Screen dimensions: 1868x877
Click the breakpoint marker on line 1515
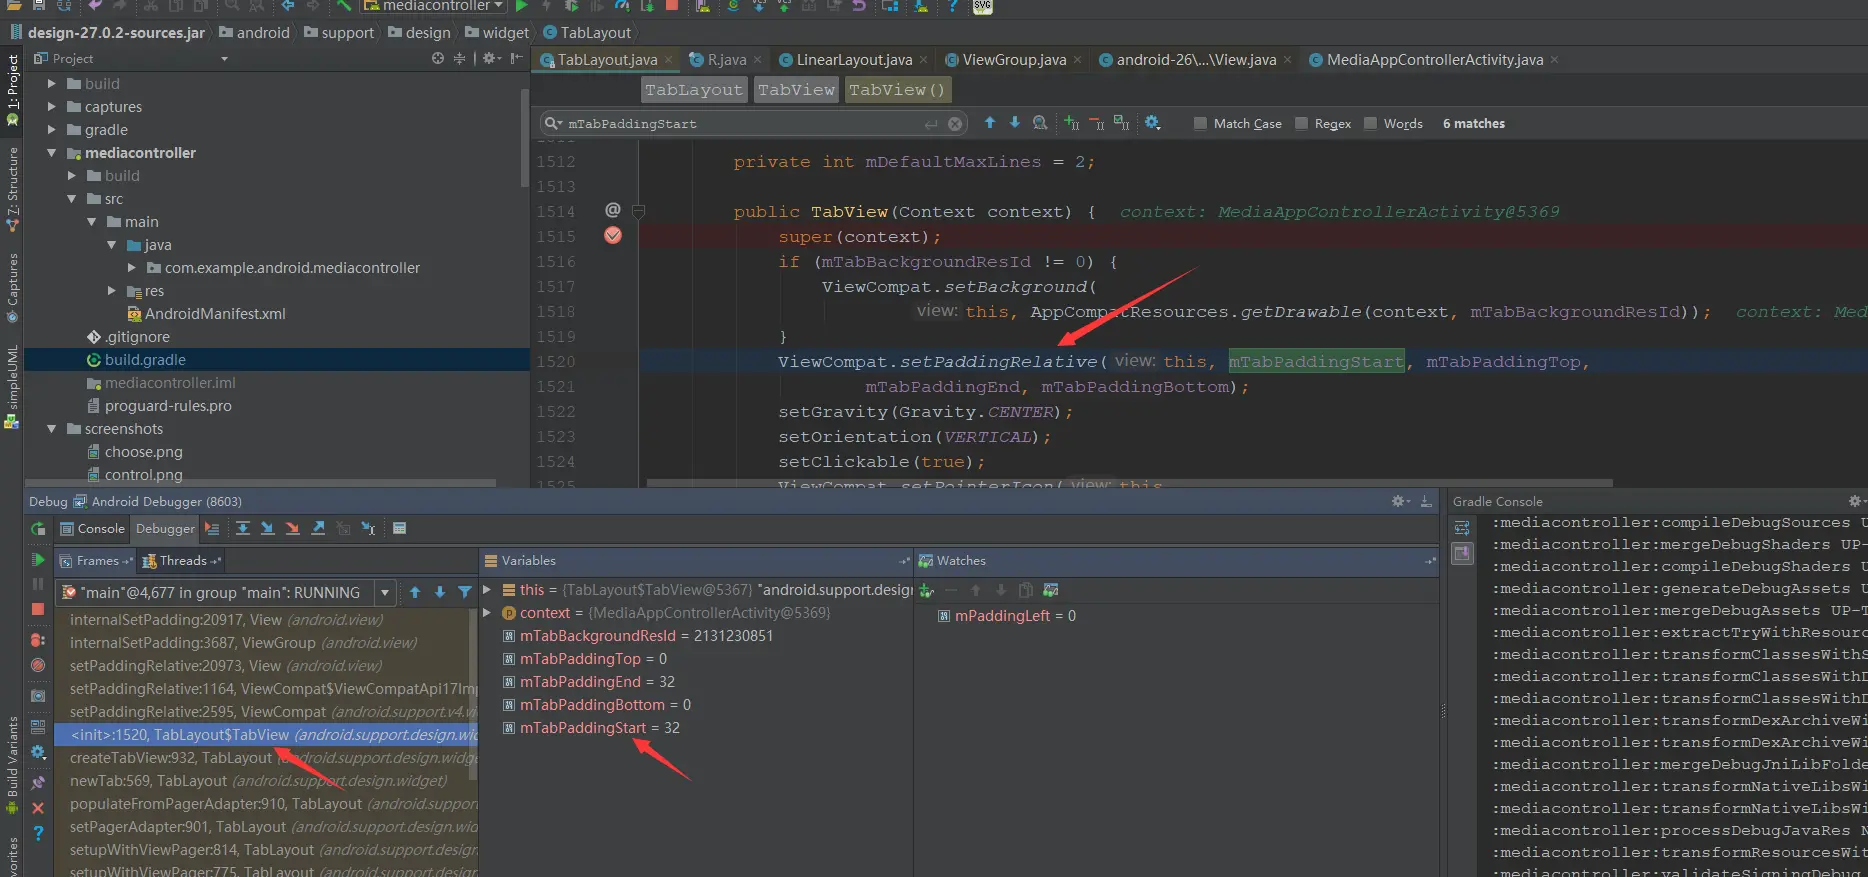click(613, 236)
